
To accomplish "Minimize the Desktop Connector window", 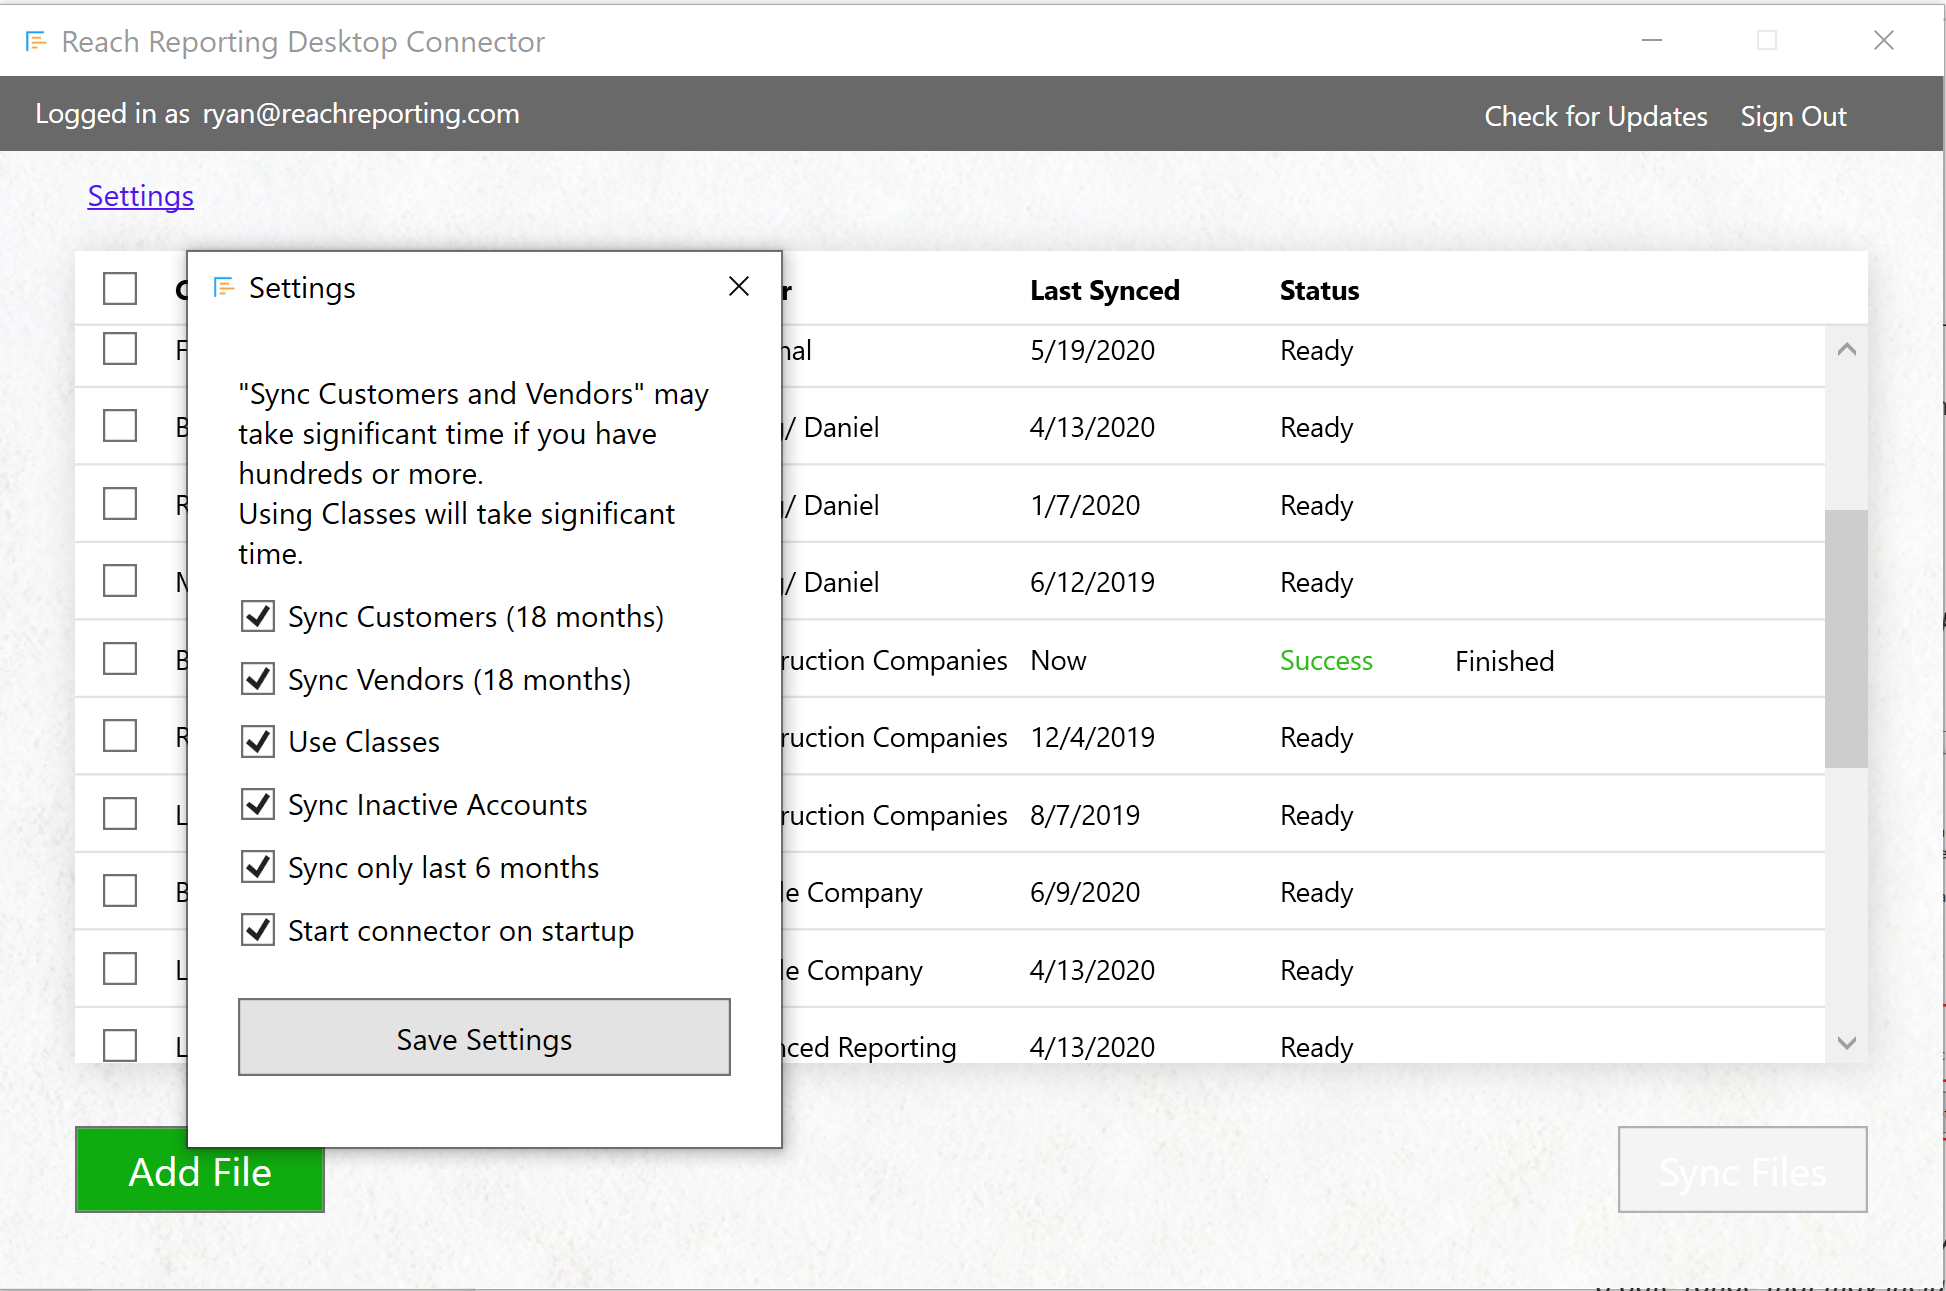I will 1652,40.
